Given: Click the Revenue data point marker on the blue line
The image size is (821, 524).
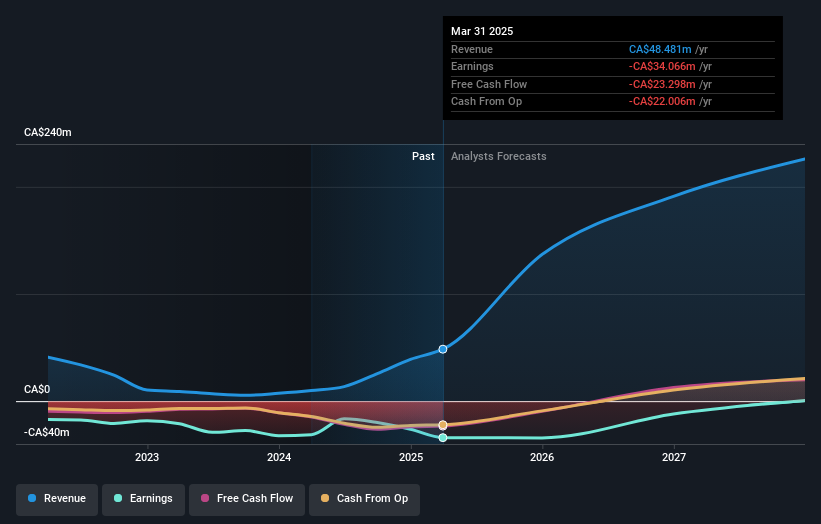Looking at the screenshot, I should pyautogui.click(x=443, y=349).
